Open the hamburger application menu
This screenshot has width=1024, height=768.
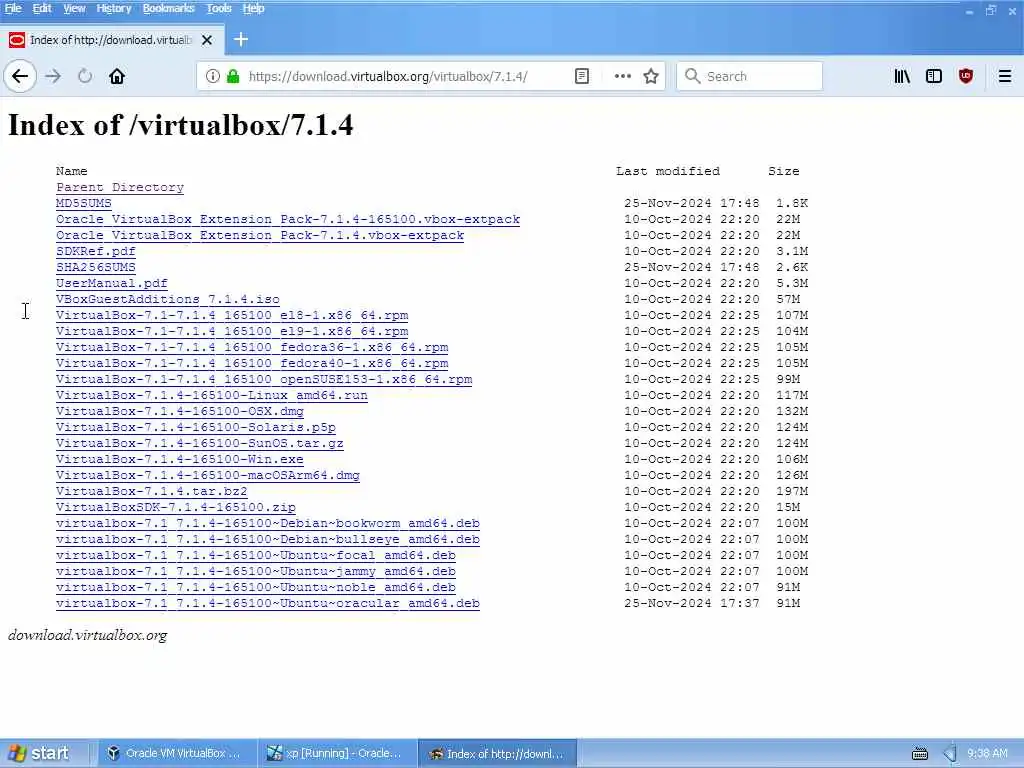(1005, 76)
